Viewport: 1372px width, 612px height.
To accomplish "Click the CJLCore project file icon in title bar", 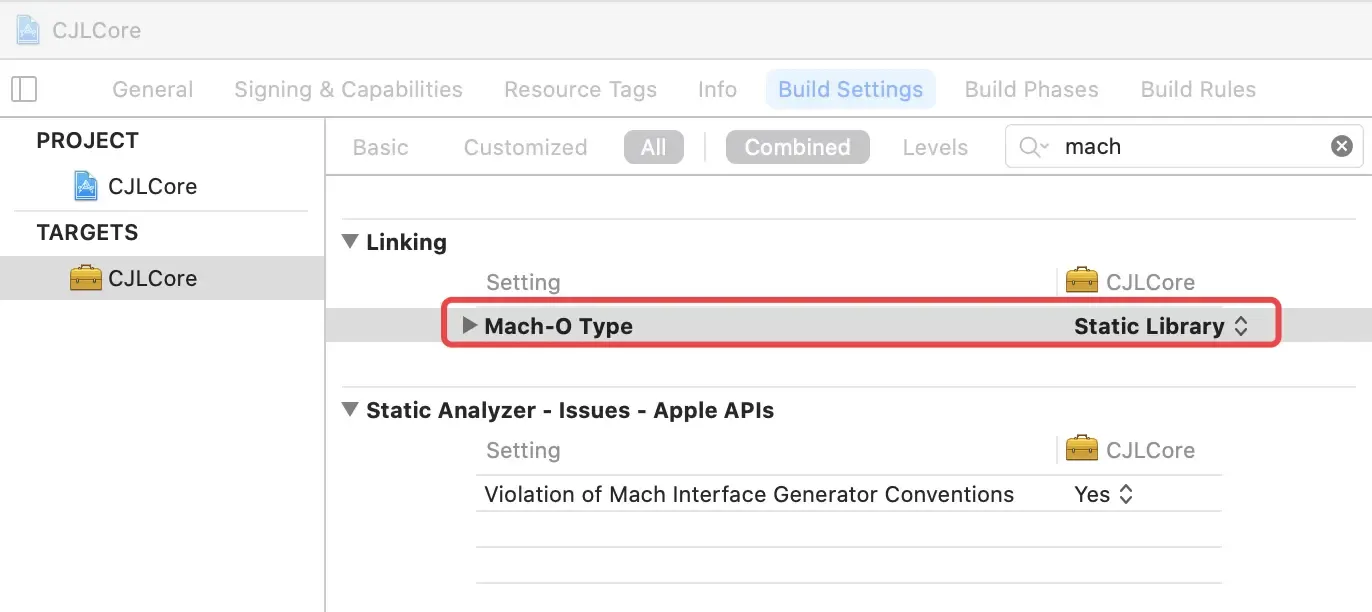I will 28,30.
